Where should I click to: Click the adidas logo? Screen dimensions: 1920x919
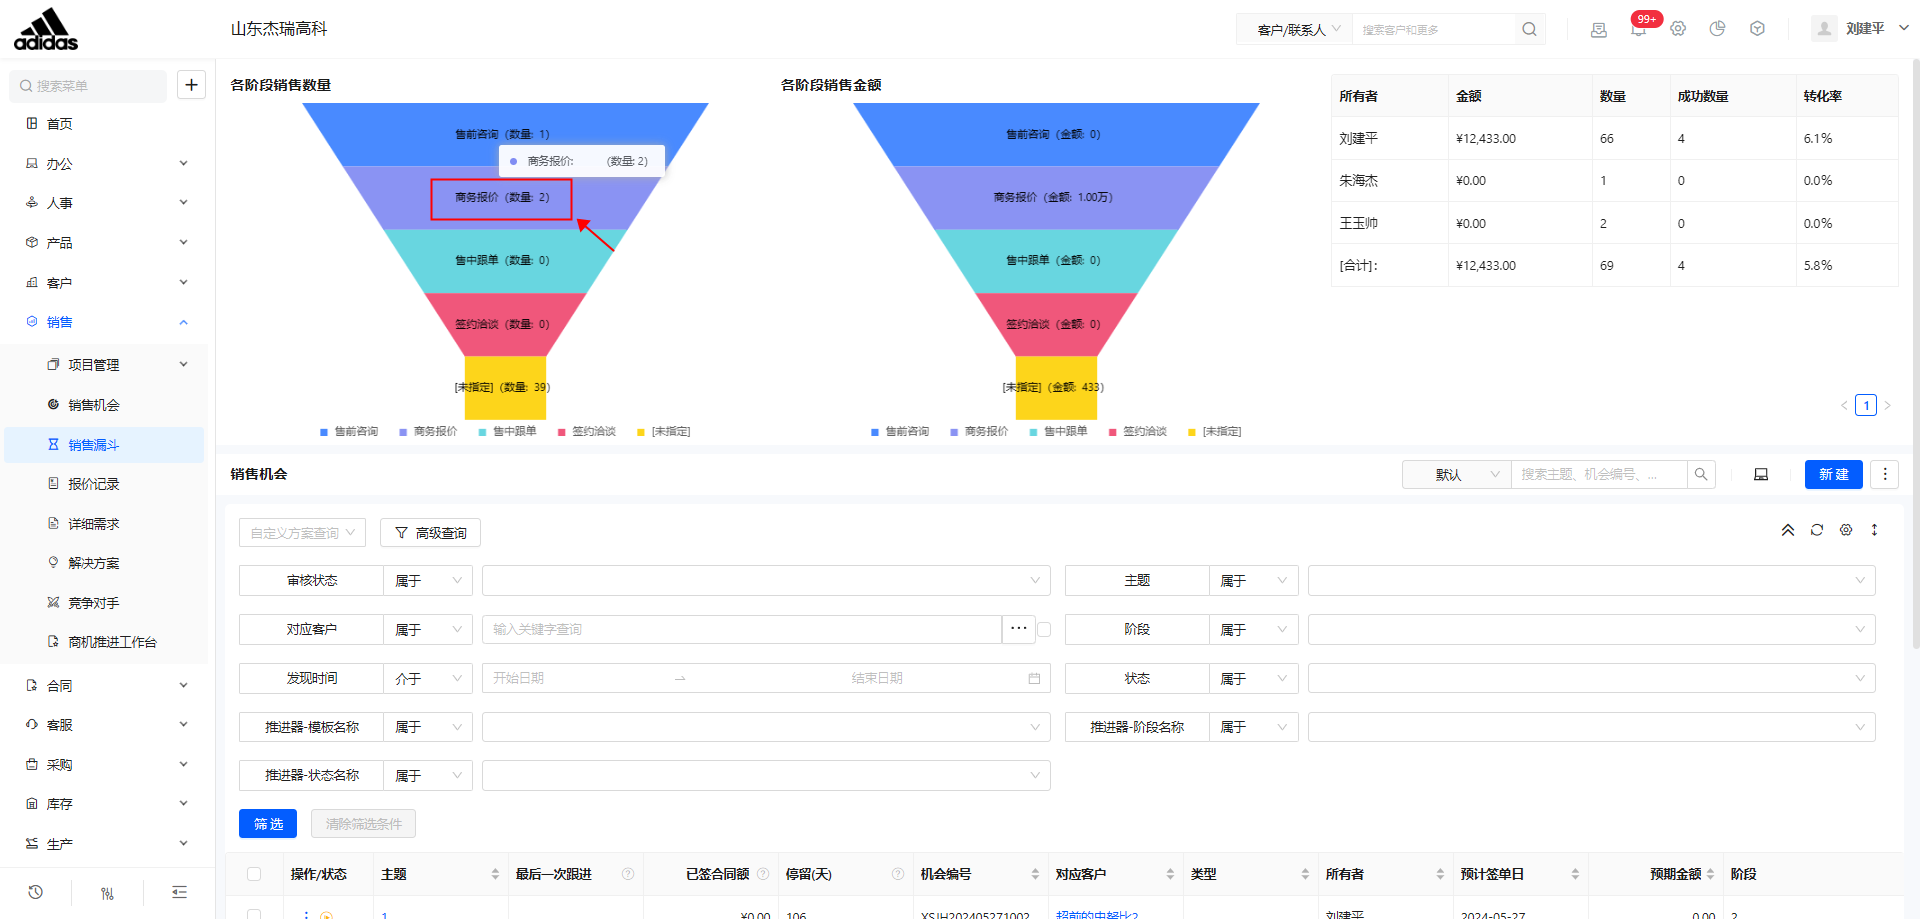(x=46, y=29)
